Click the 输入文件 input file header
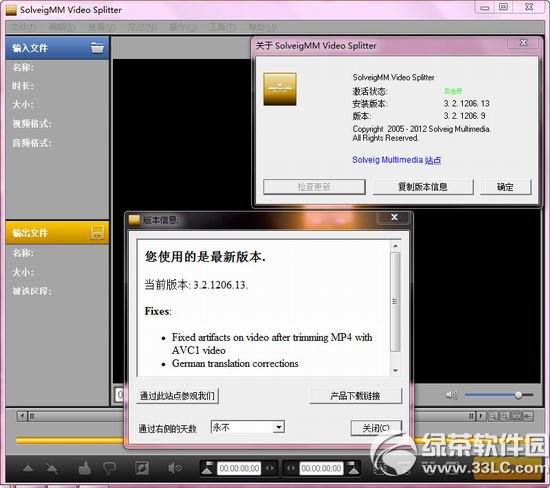The width and height of the screenshot is (550, 488). (58, 47)
